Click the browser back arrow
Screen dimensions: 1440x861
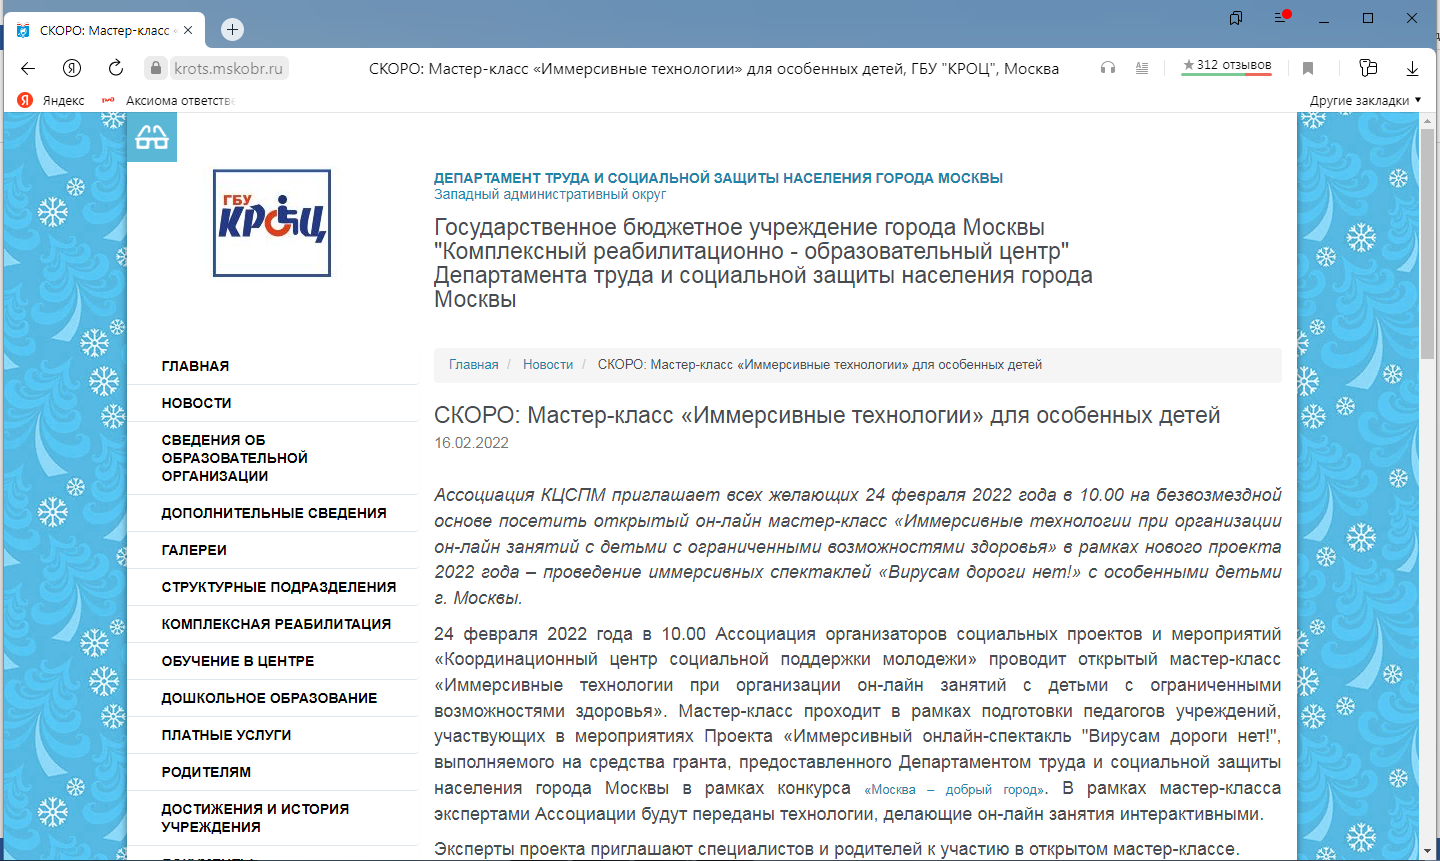pyautogui.click(x=28, y=68)
